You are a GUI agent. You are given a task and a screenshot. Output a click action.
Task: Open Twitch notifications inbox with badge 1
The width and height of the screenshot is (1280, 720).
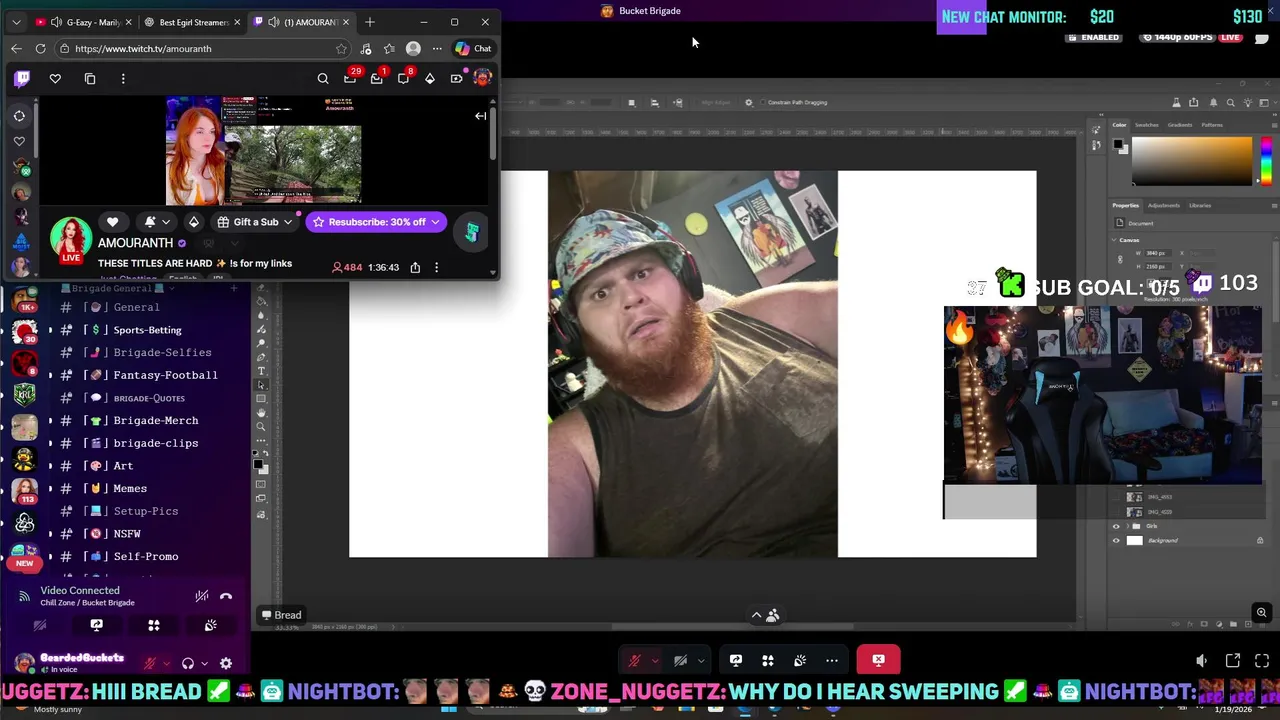(x=377, y=78)
